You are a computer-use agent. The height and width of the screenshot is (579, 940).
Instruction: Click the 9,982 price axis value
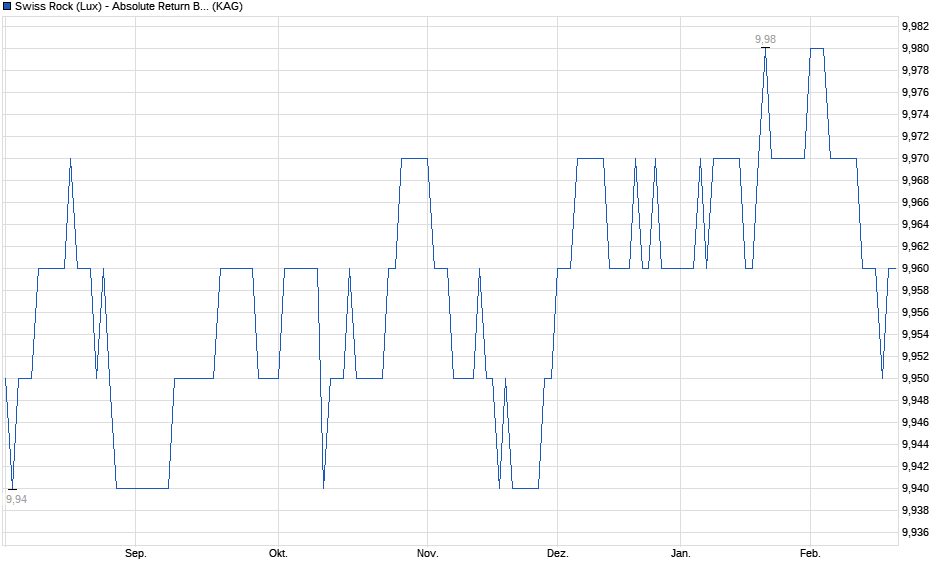tap(915, 25)
